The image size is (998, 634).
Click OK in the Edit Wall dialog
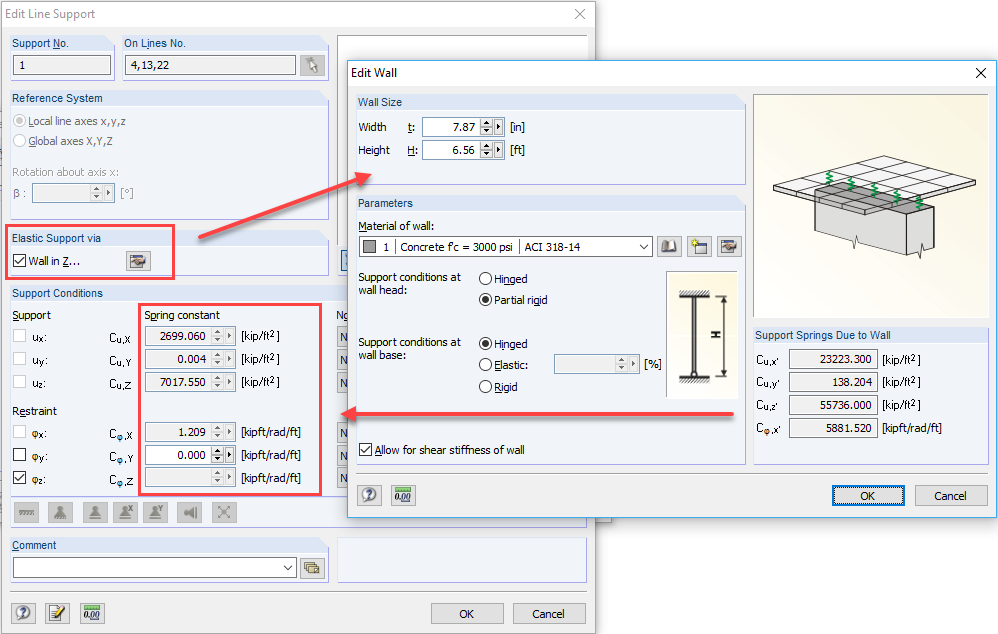point(868,496)
